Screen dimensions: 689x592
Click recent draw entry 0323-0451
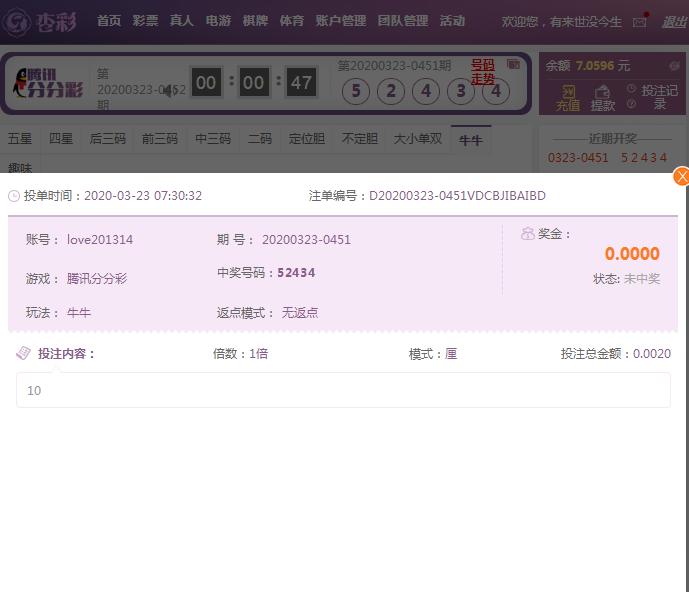click(578, 157)
